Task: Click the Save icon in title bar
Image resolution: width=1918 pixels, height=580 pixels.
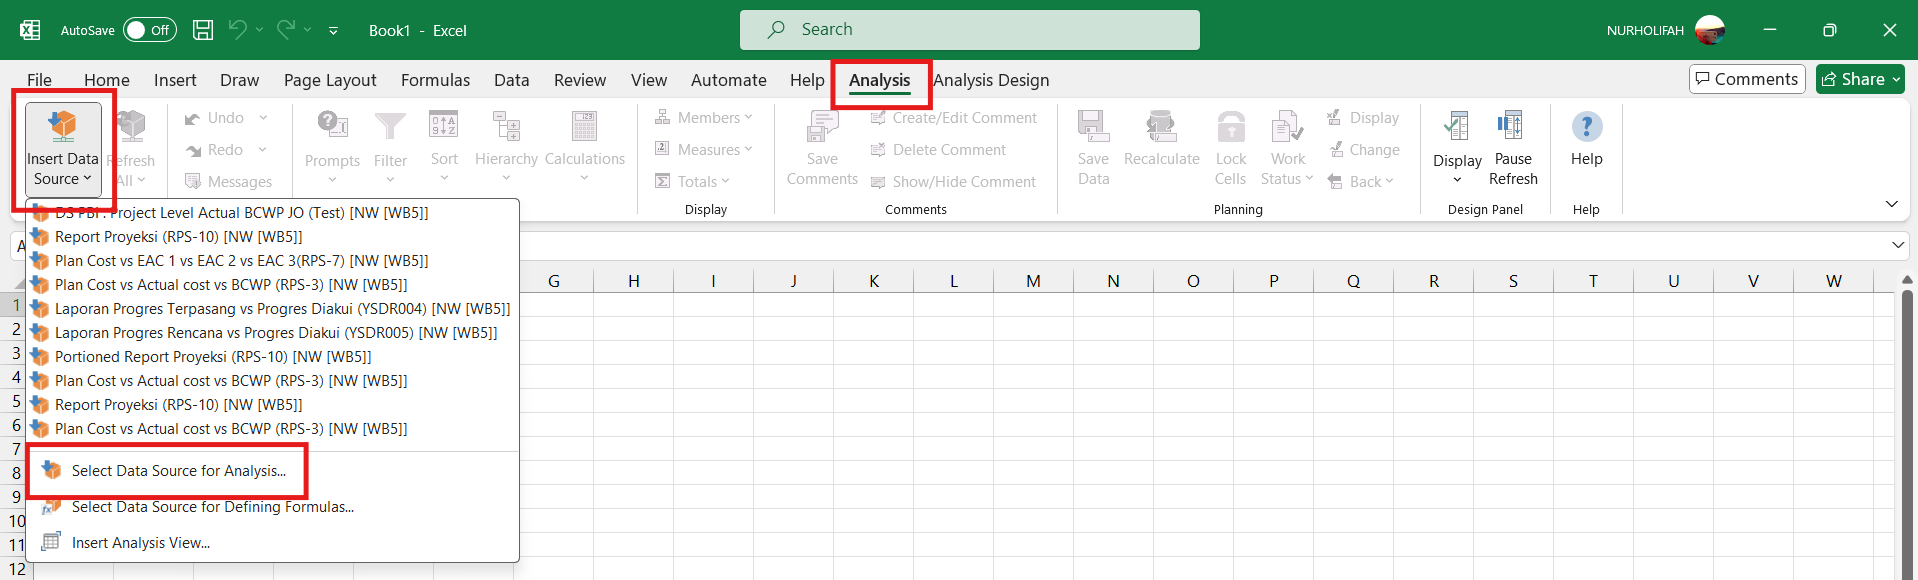Action: click(203, 30)
